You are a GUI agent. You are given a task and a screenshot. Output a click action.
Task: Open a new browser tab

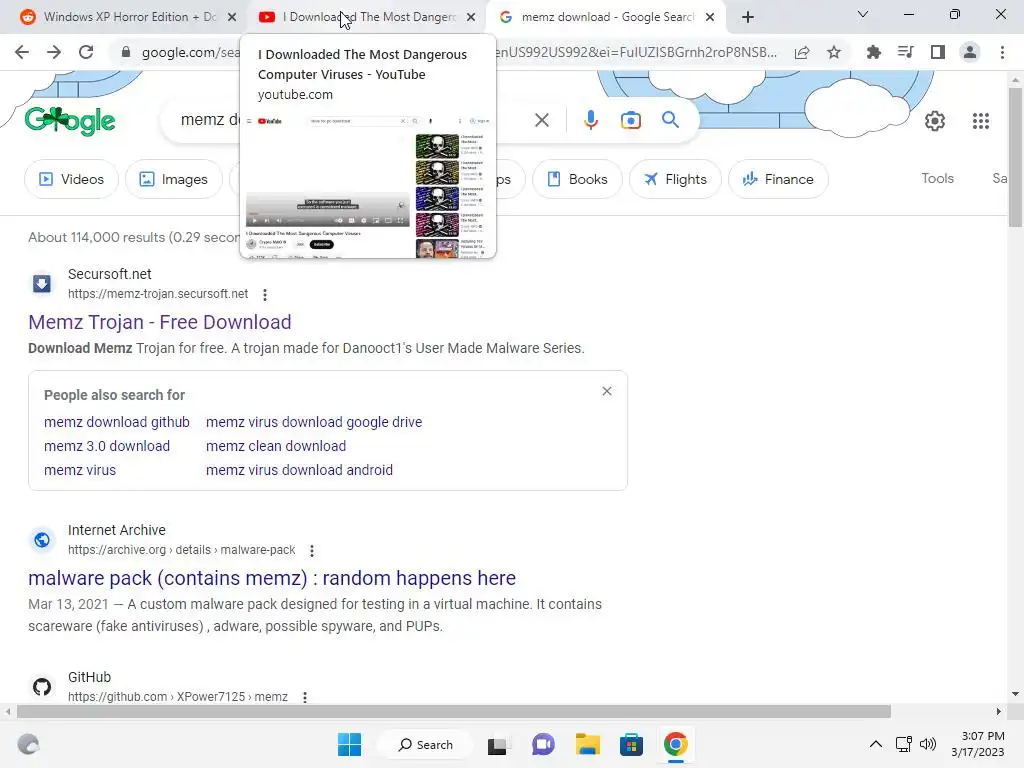pos(748,17)
